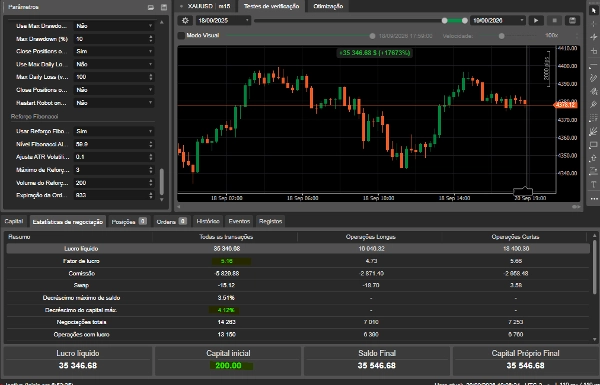Select the arrow-up marker drawing tool

593,158
